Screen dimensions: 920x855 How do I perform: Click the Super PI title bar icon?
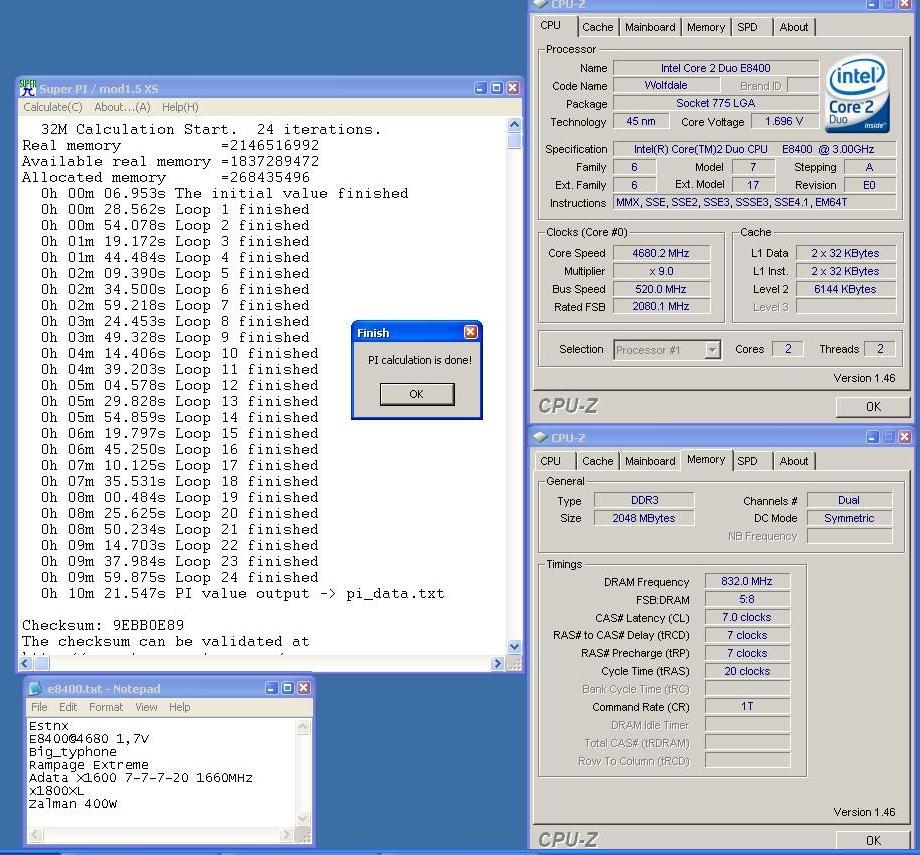pos(28,88)
